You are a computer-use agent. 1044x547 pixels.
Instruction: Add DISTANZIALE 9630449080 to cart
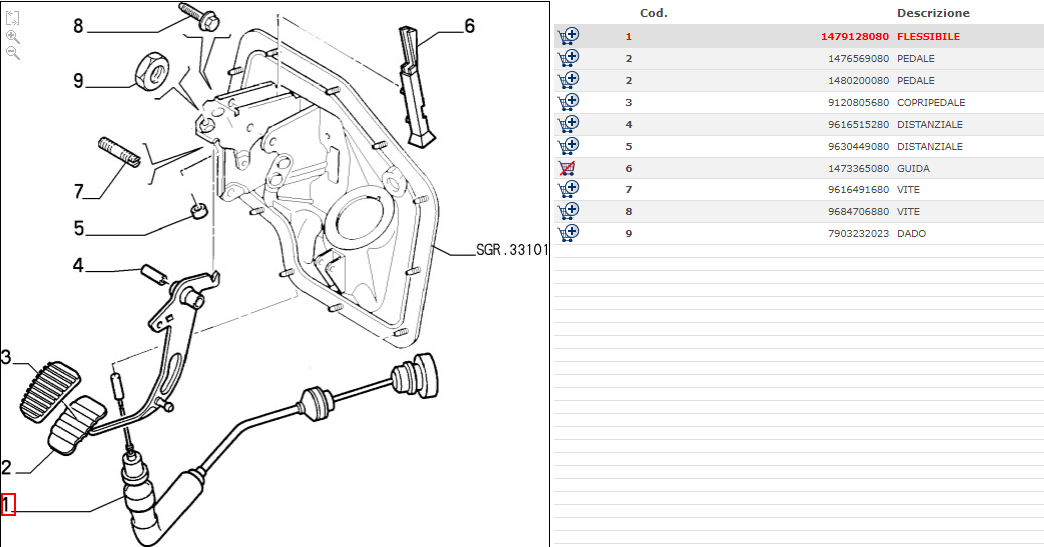(568, 146)
